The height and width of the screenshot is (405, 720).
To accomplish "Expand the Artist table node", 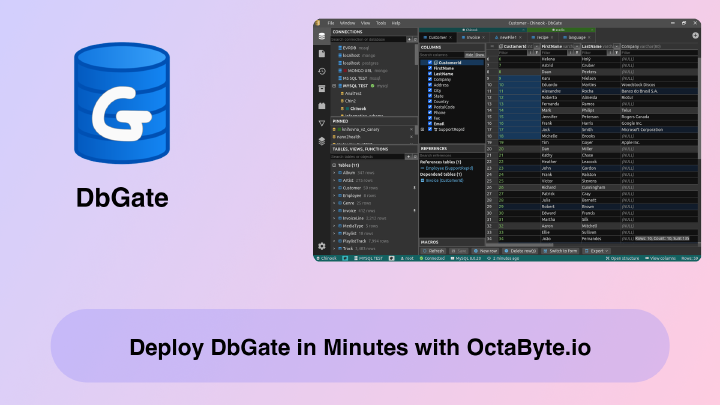I will point(334,180).
